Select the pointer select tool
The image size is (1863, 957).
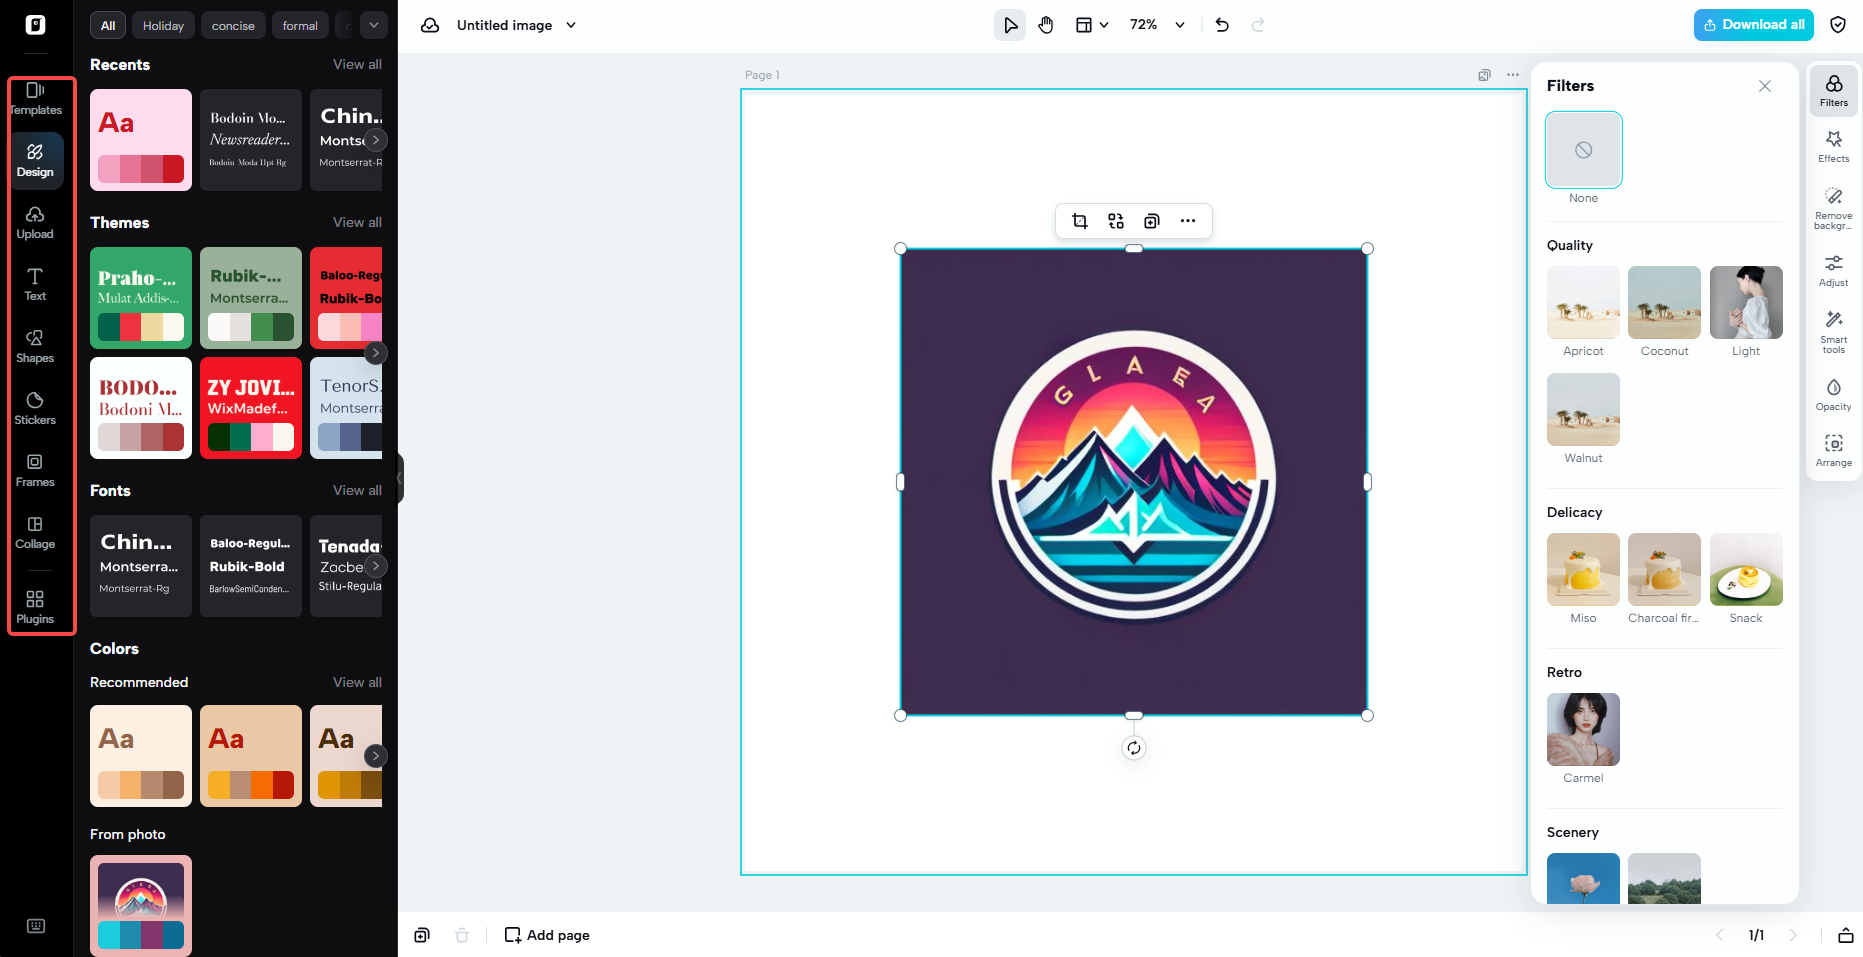click(1010, 25)
